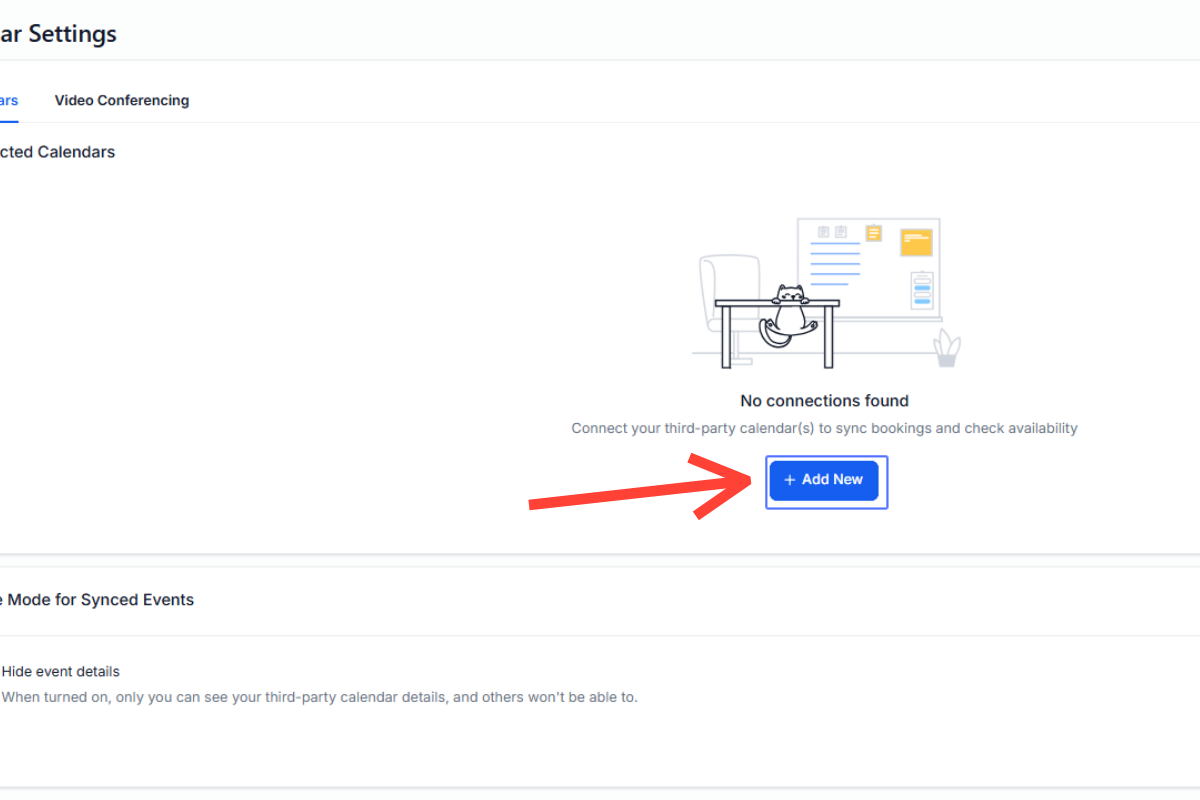Click the Connected Calendars section heading
This screenshot has height=800, width=1200.
click(58, 152)
